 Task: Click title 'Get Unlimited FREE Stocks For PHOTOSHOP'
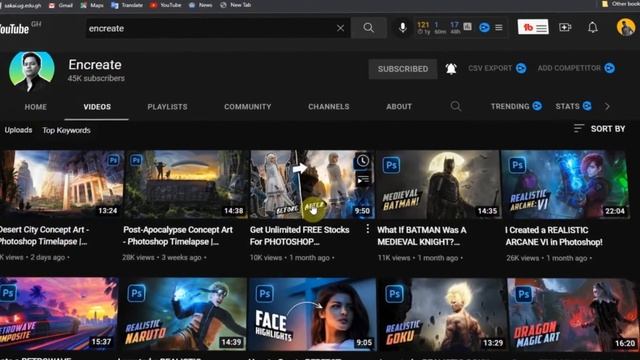click(300, 236)
